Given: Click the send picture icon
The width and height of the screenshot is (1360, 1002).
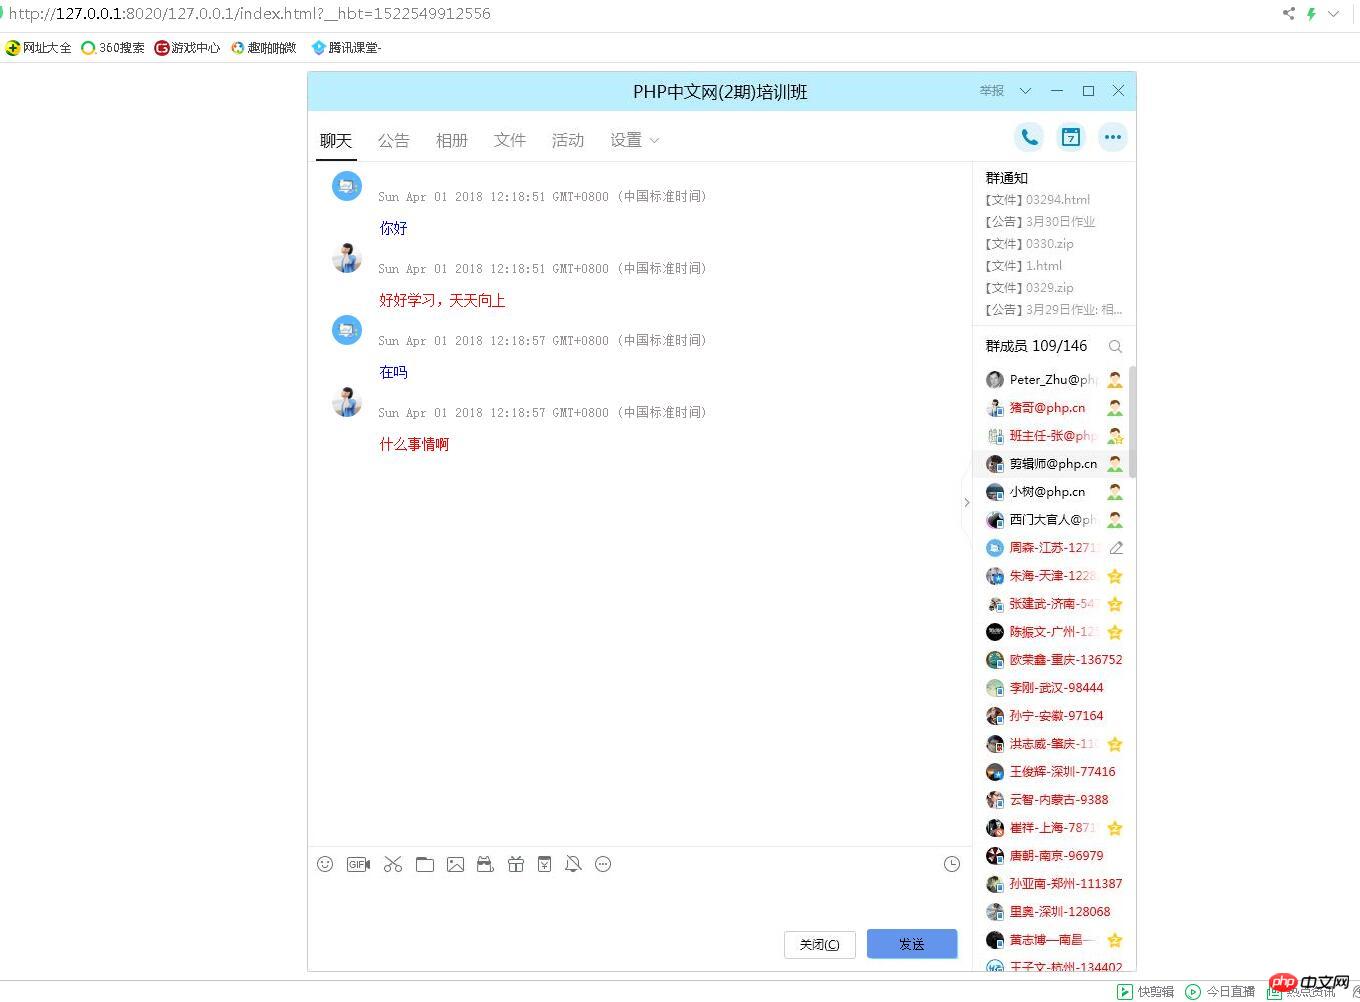Looking at the screenshot, I should [x=455, y=864].
